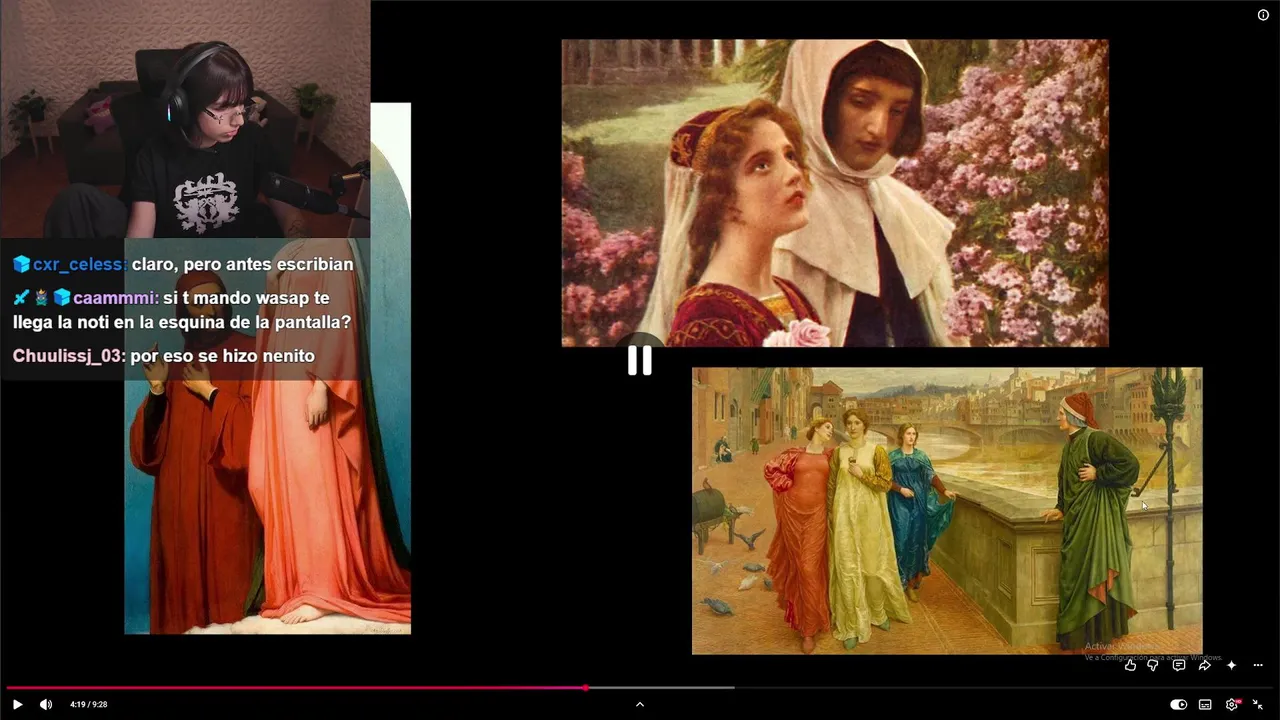Image resolution: width=1280 pixels, height=720 pixels.
Task: Share the video with the arrow icon
Action: tap(1205, 665)
